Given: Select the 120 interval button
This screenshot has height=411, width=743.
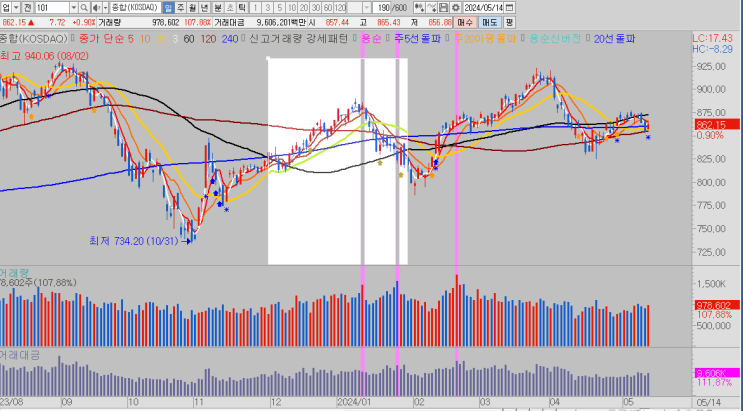Looking at the screenshot, I should click(x=340, y=8).
